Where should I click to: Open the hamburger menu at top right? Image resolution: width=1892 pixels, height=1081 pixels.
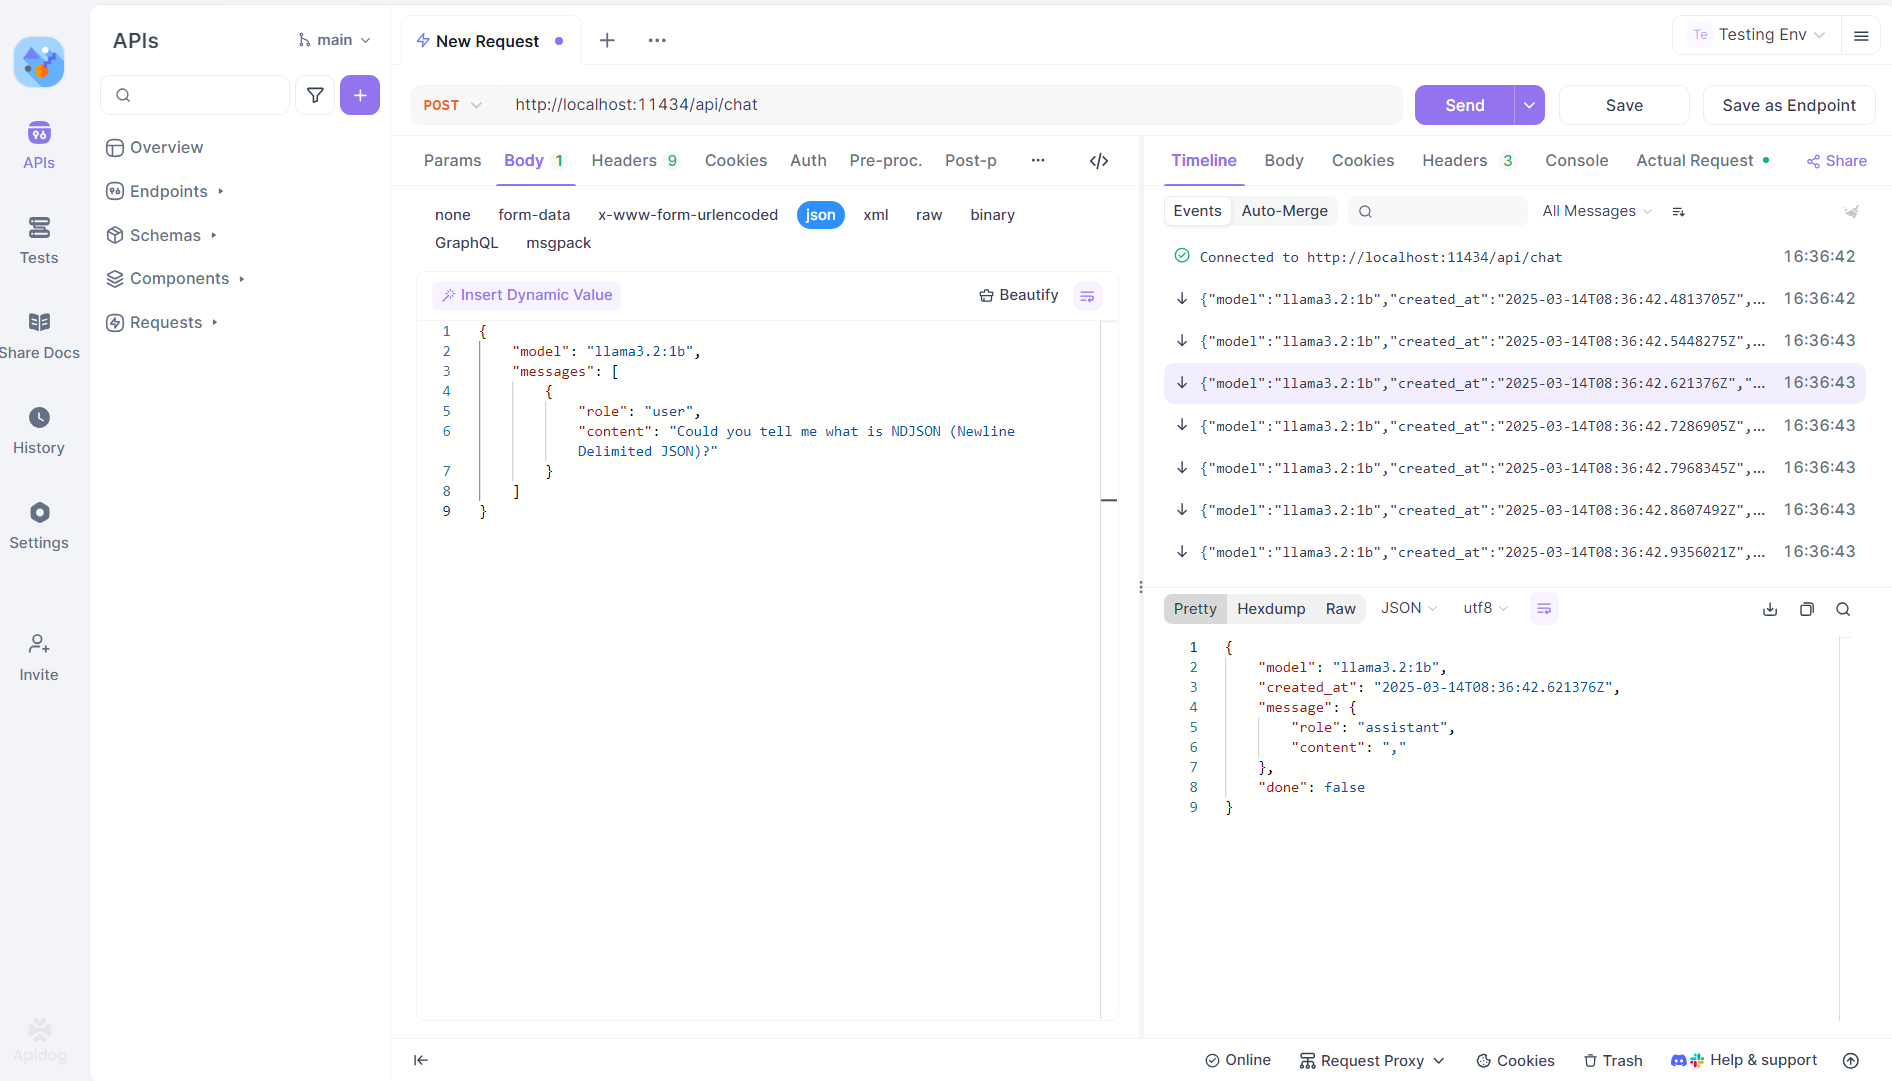point(1861,36)
